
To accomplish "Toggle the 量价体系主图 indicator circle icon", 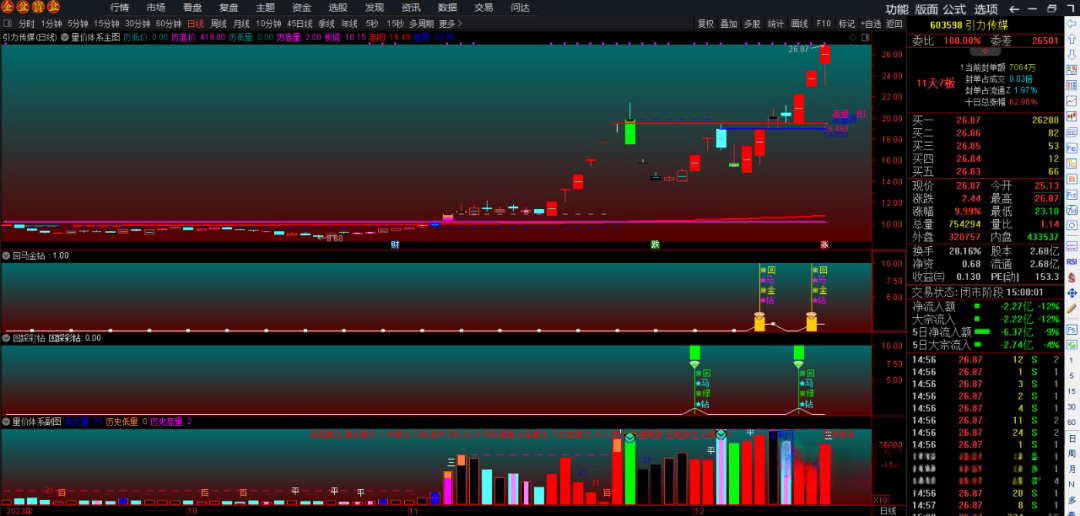I will pos(65,37).
